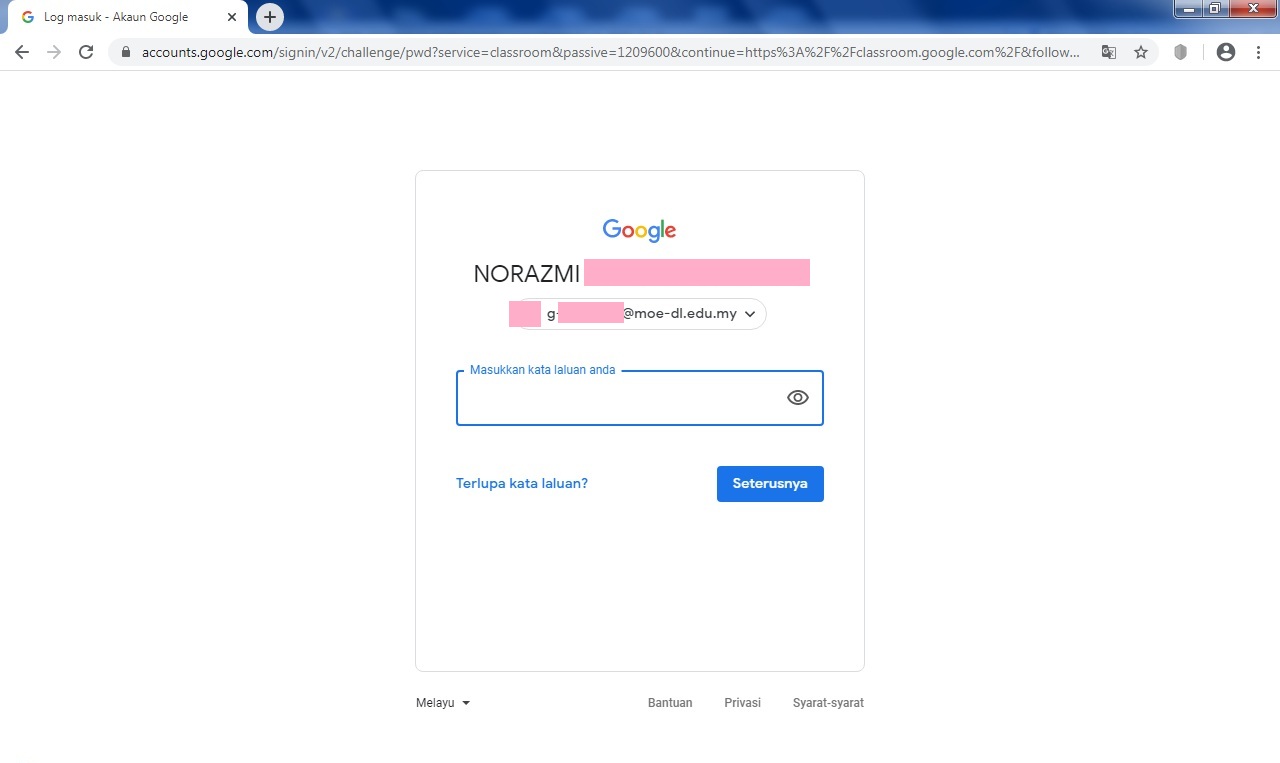
Task: Reload the Google sign-in page
Action: click(86, 52)
